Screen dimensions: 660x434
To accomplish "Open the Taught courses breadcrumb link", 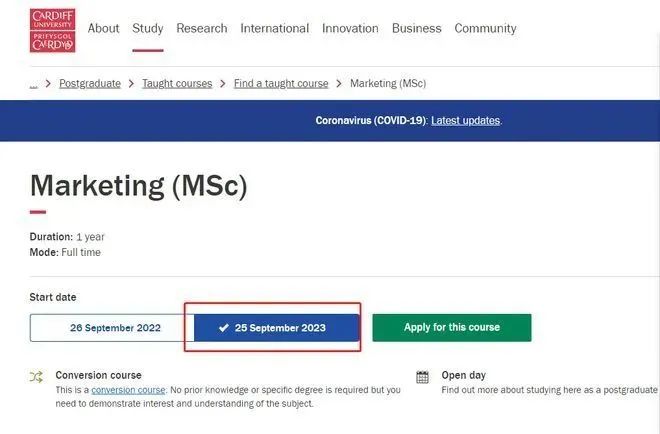I will click(177, 84).
